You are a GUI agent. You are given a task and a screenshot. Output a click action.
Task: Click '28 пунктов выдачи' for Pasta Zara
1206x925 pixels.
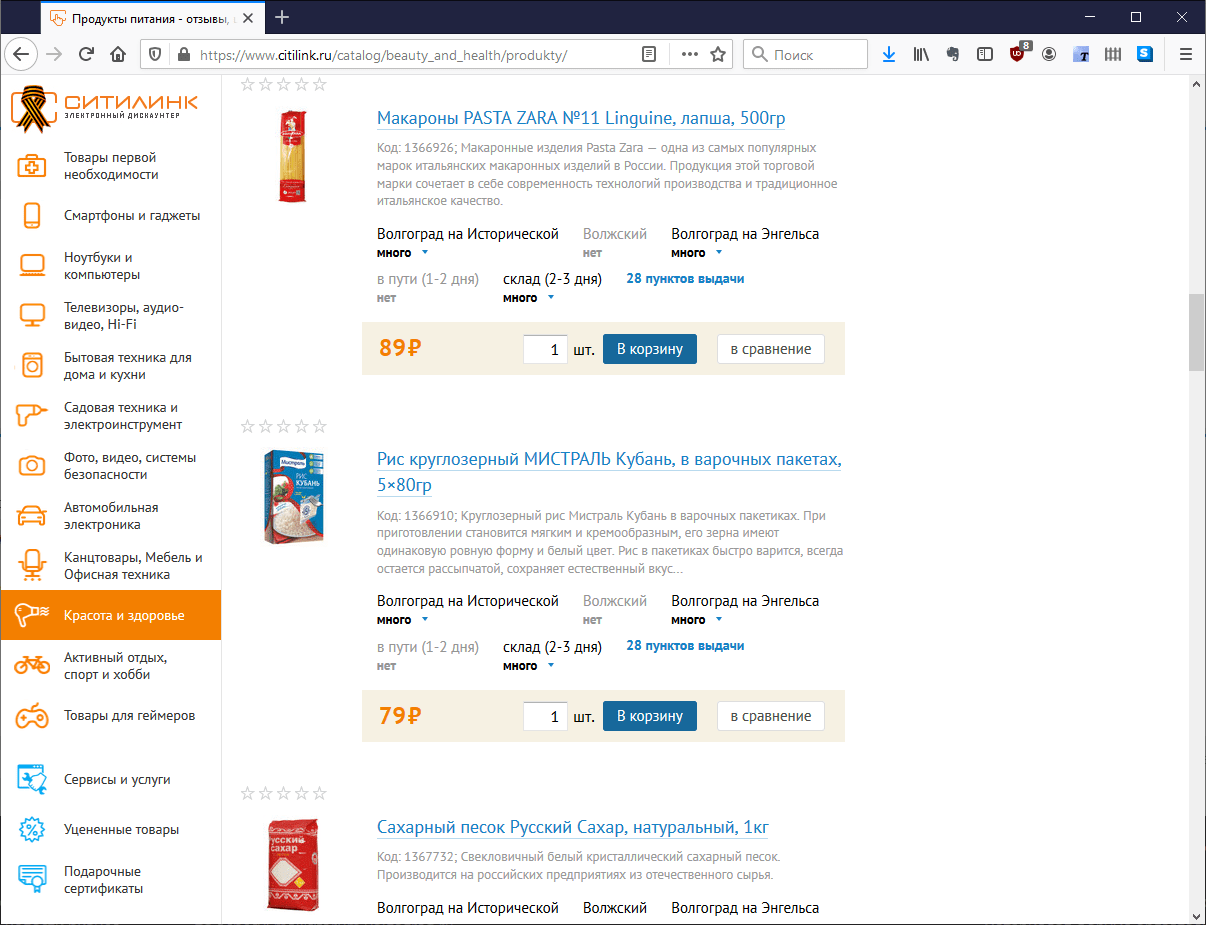(x=685, y=279)
